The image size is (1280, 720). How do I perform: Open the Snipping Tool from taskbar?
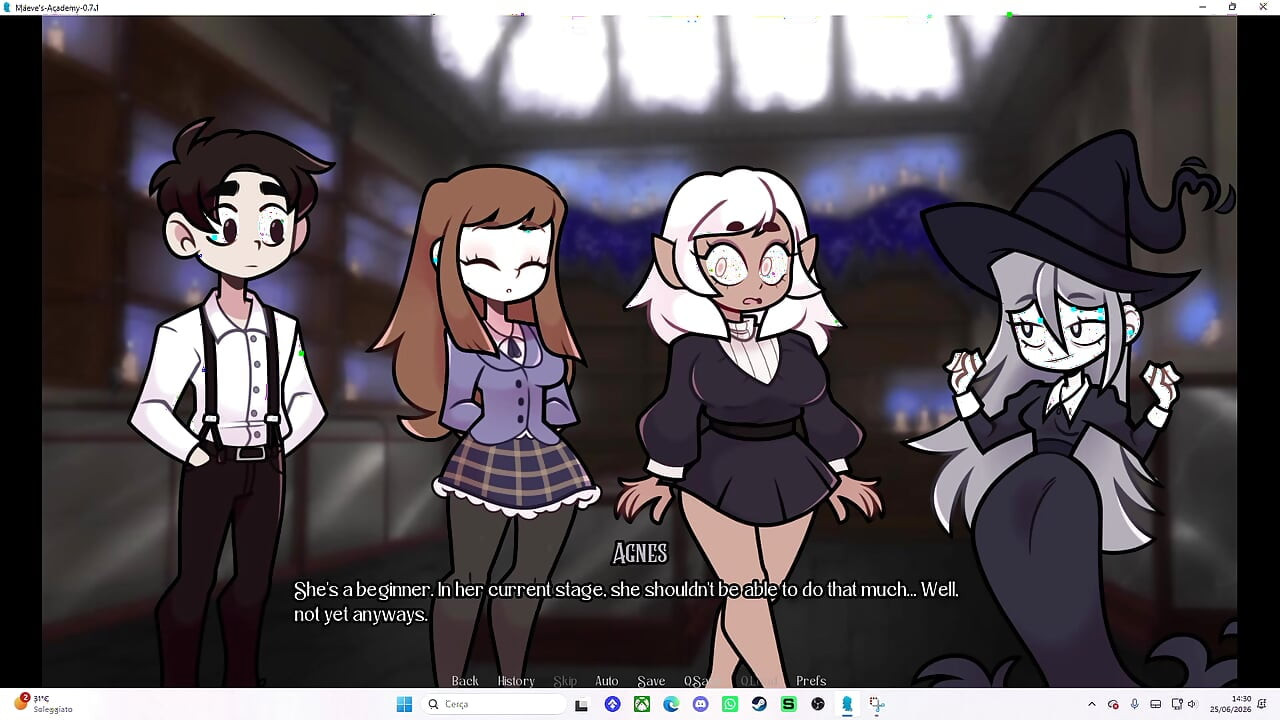[x=877, y=704]
